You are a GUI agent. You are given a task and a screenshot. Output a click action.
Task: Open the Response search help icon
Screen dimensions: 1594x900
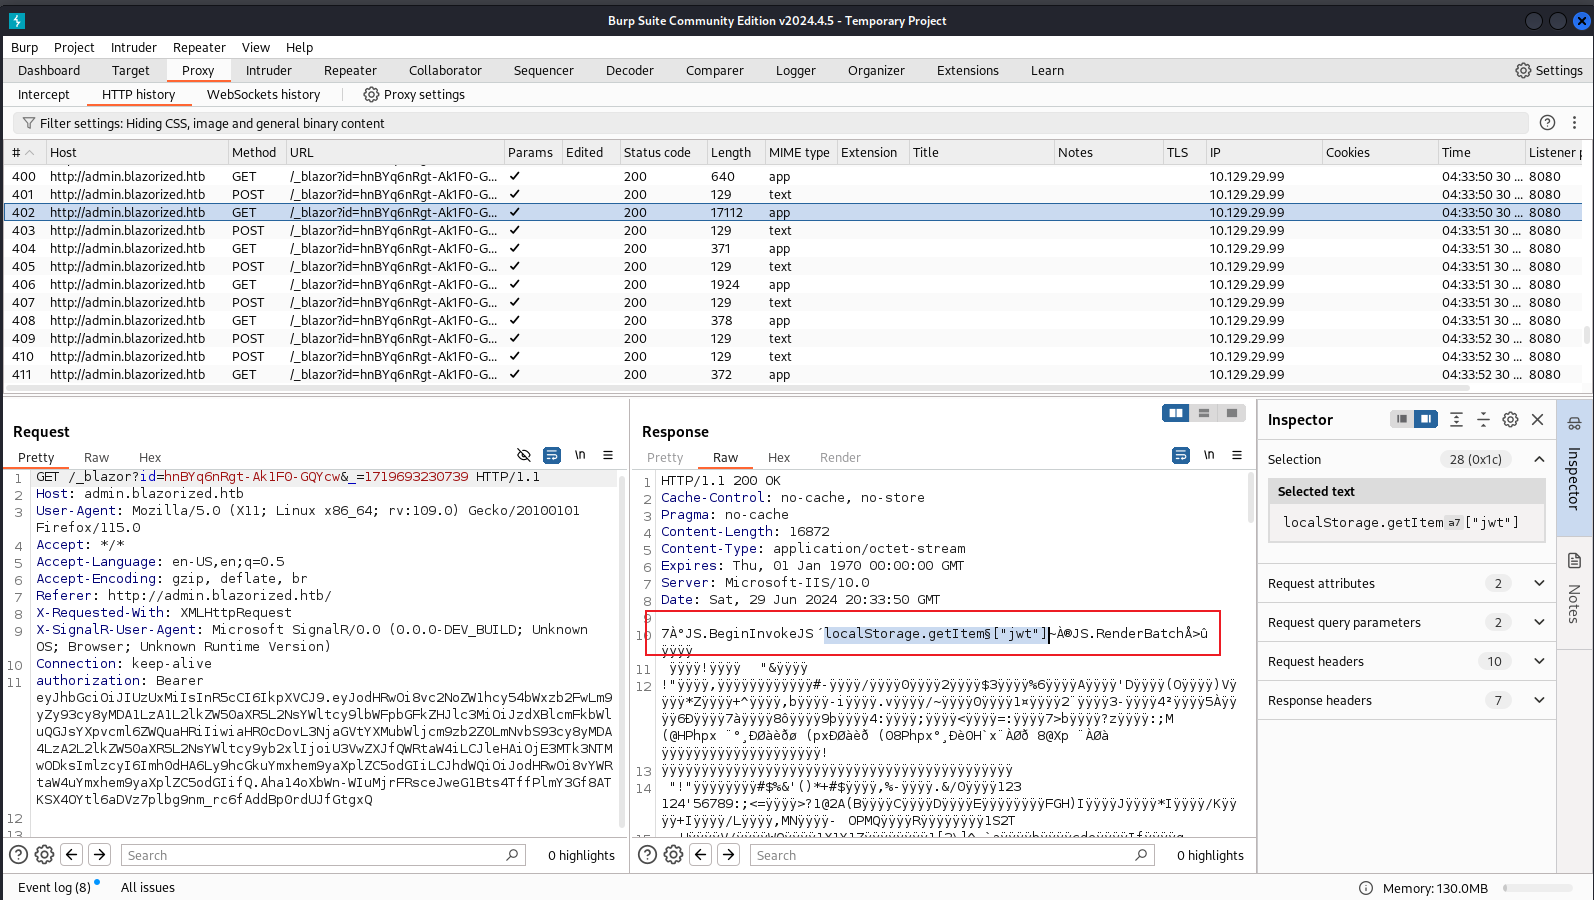click(x=647, y=854)
